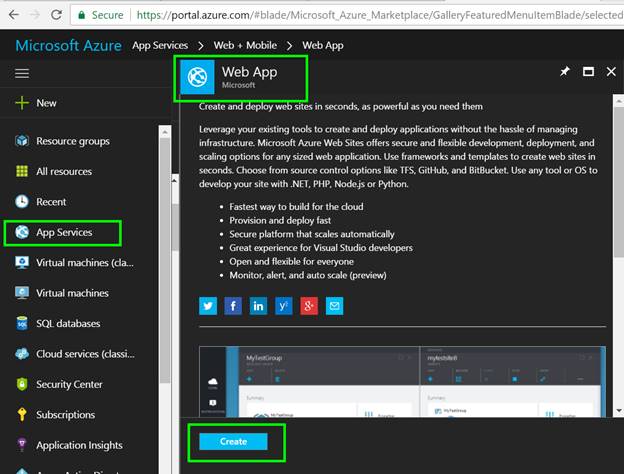The width and height of the screenshot is (624, 474).
Task: Open Virtual machines (cla... sidebar item
Action: click(x=85, y=263)
